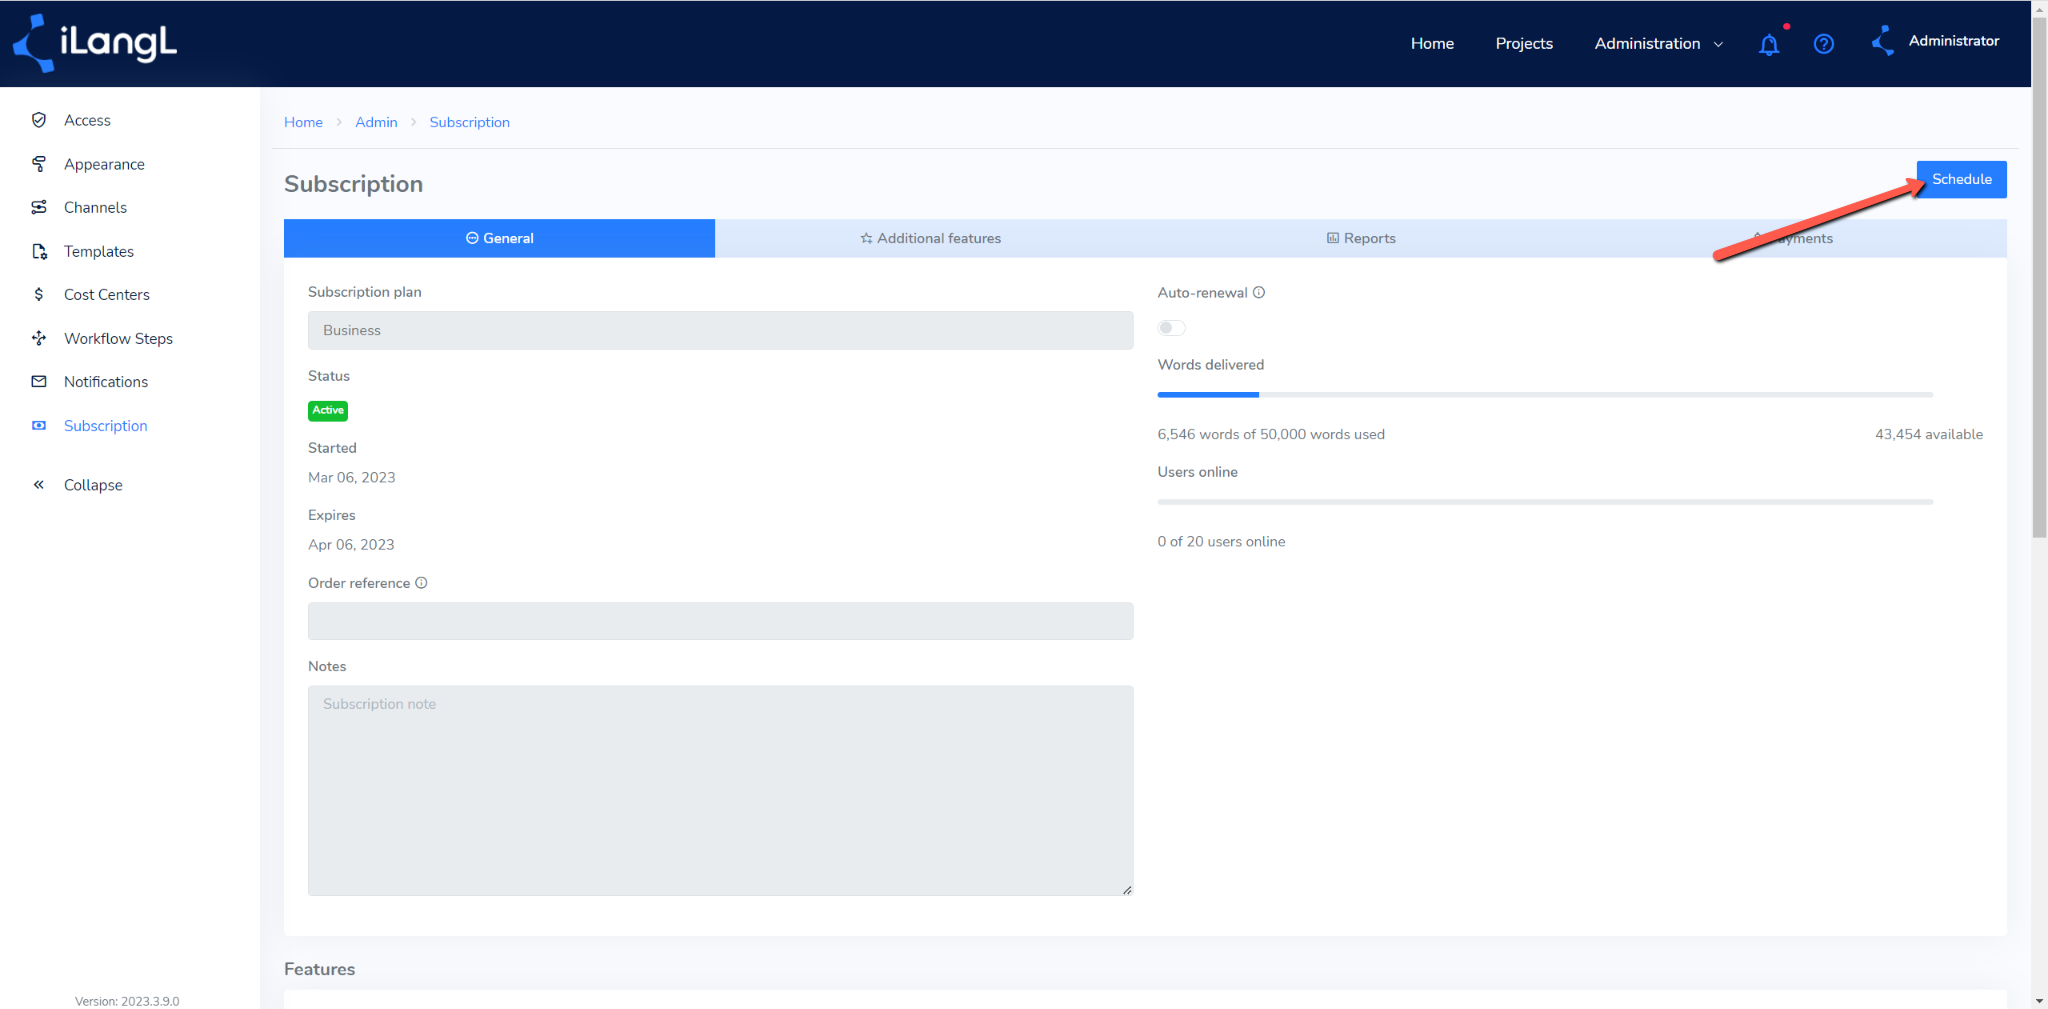Image resolution: width=2048 pixels, height=1009 pixels.
Task: Open the Administration menu
Action: (x=1658, y=43)
